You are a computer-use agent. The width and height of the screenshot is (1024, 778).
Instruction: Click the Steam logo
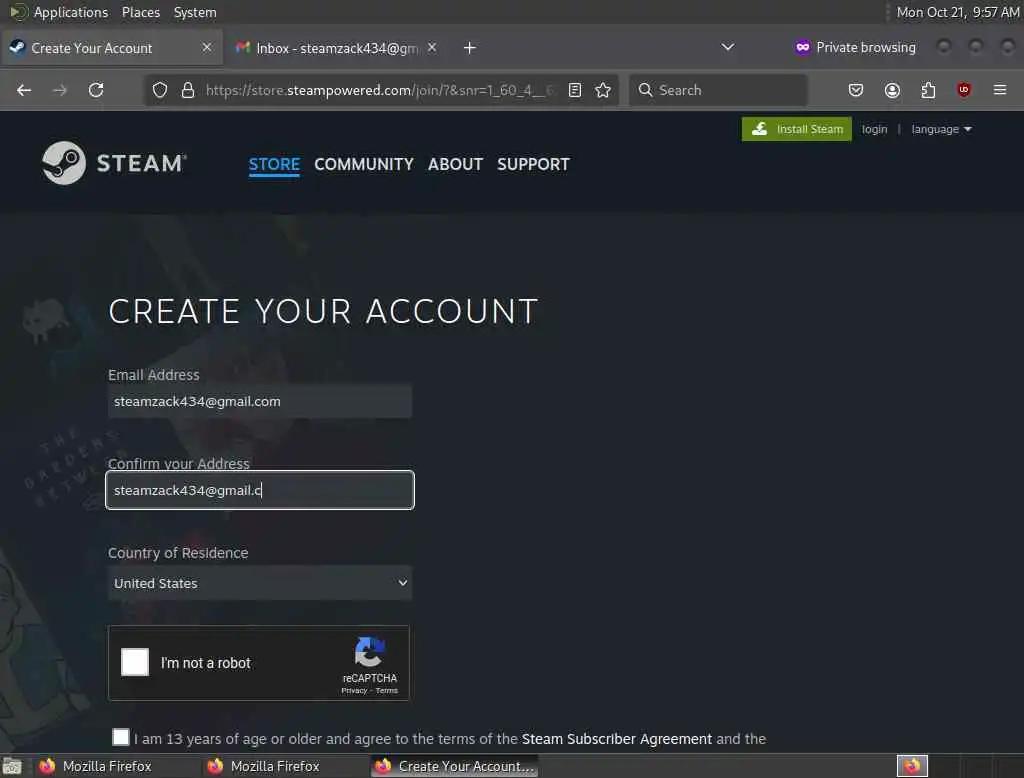114,163
